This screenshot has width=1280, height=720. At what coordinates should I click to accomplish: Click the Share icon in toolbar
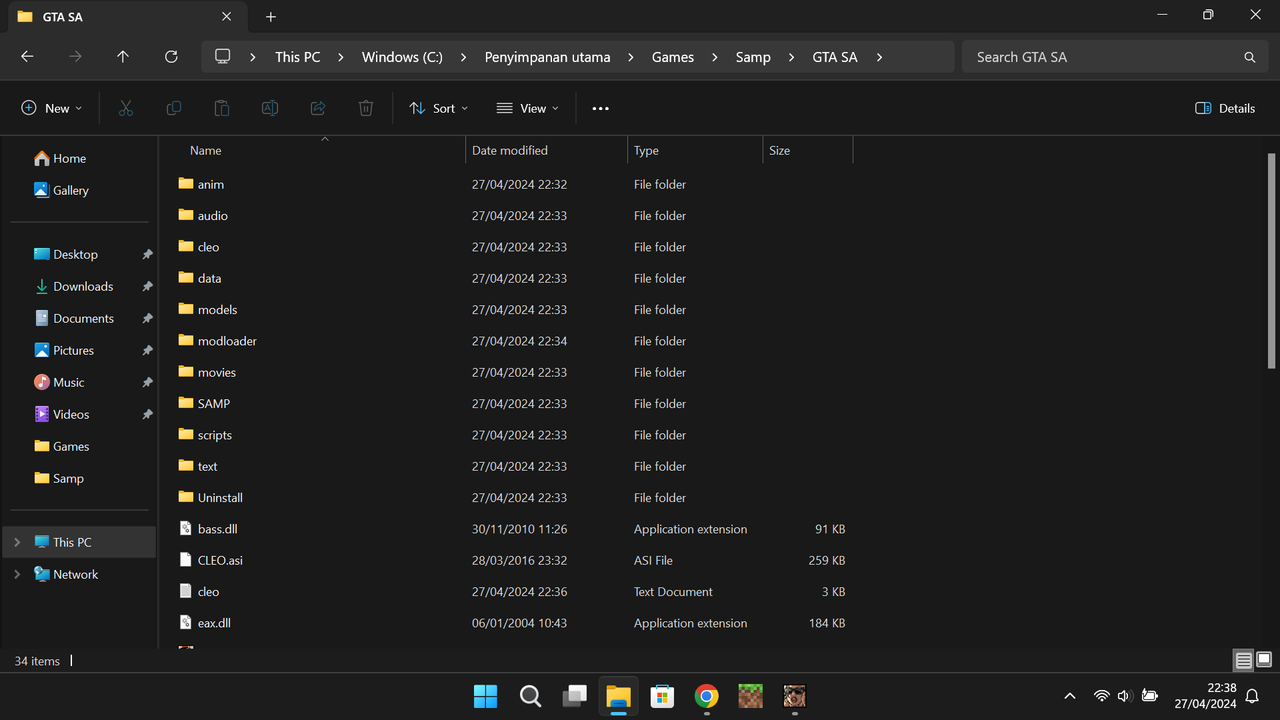pos(318,108)
